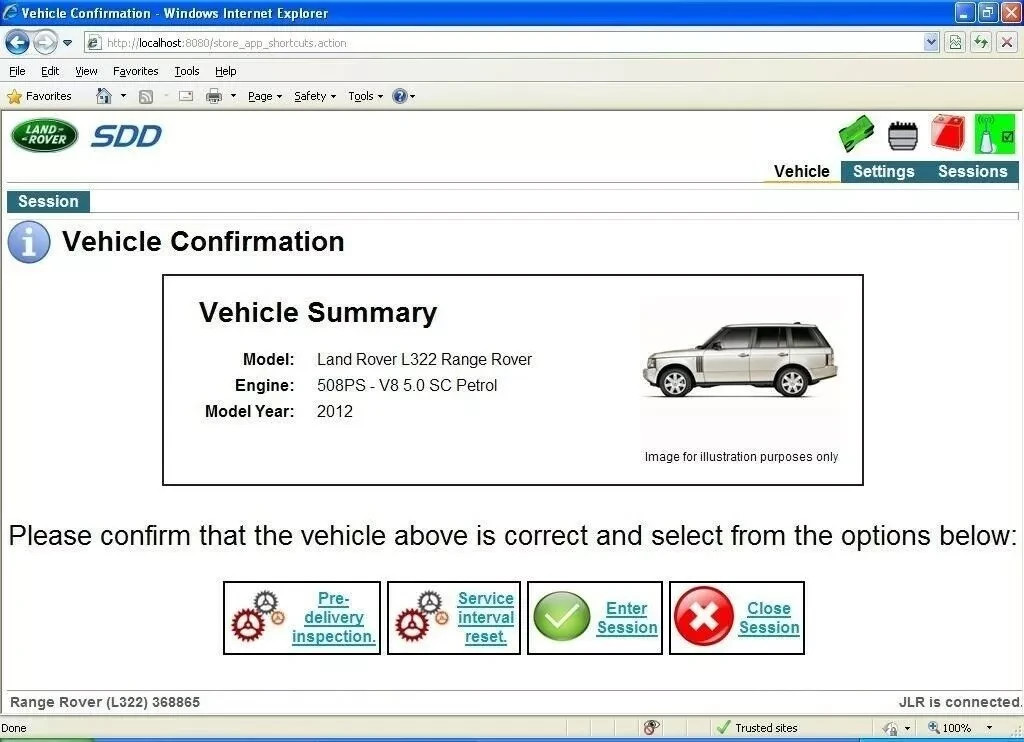Click the Compatibility View icon
Screen dimensions: 1024x742
(955, 43)
